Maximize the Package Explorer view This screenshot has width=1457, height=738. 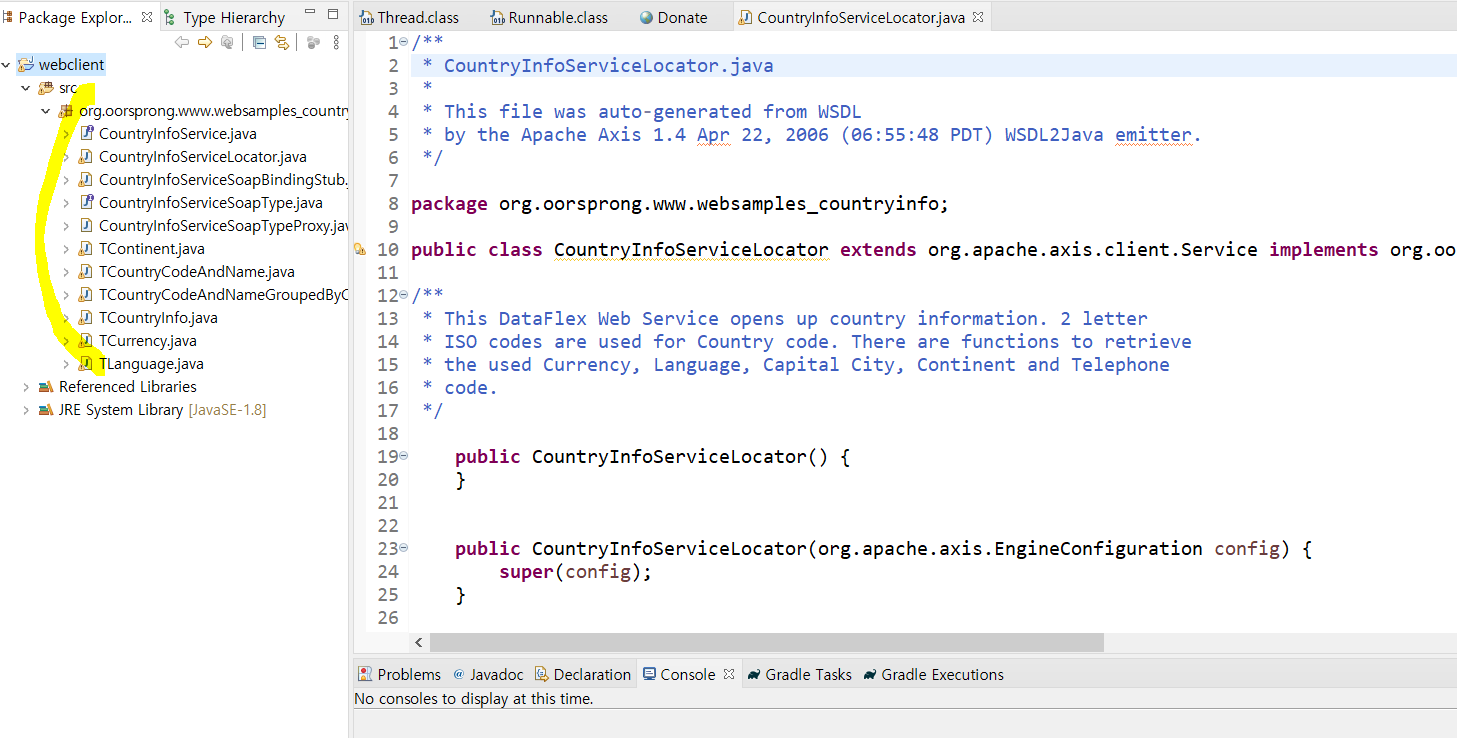coord(333,14)
